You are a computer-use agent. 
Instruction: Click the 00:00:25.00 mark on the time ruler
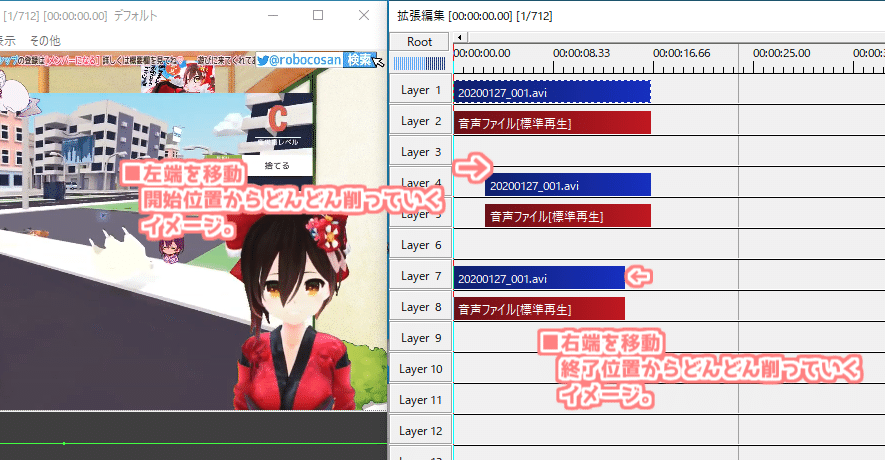tap(781, 53)
